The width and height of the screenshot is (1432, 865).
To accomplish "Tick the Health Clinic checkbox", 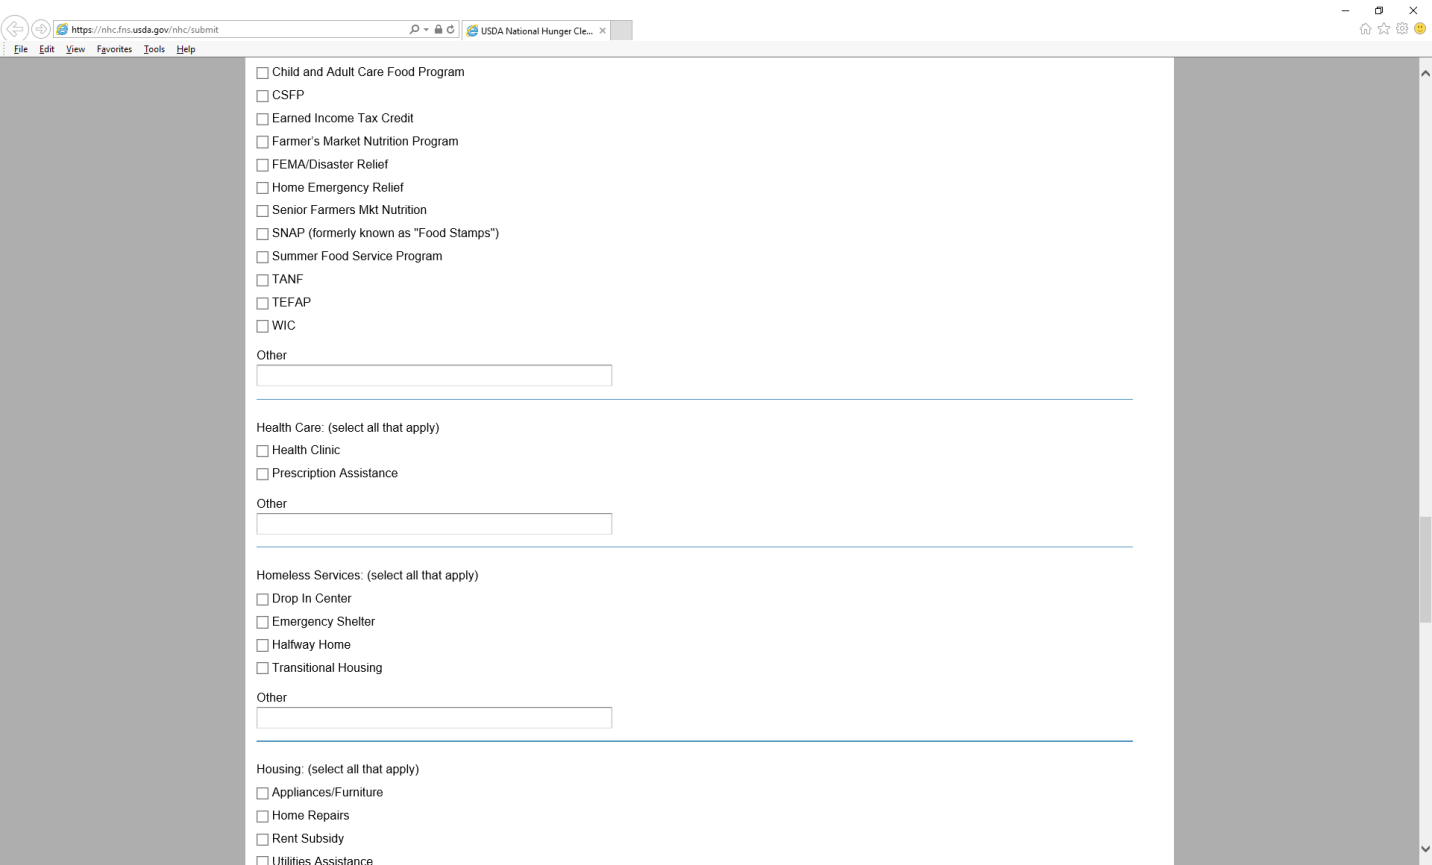I will (263, 451).
